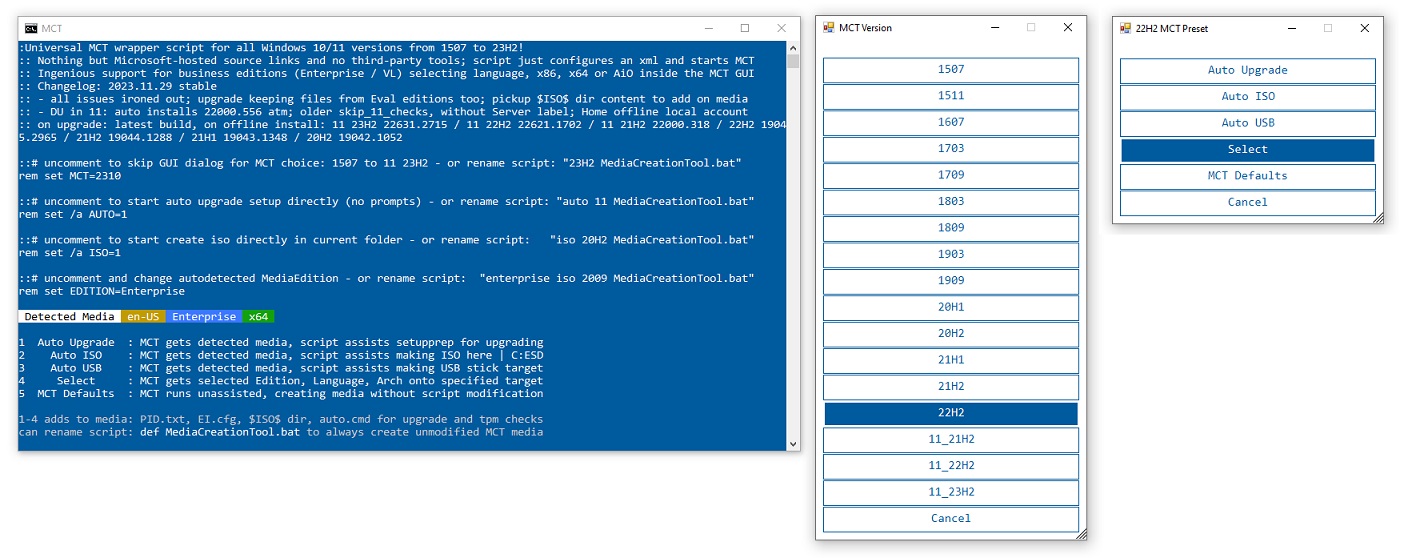The width and height of the screenshot is (1408, 558).
Task: Choose Auto USB preset
Action: 1248,123
